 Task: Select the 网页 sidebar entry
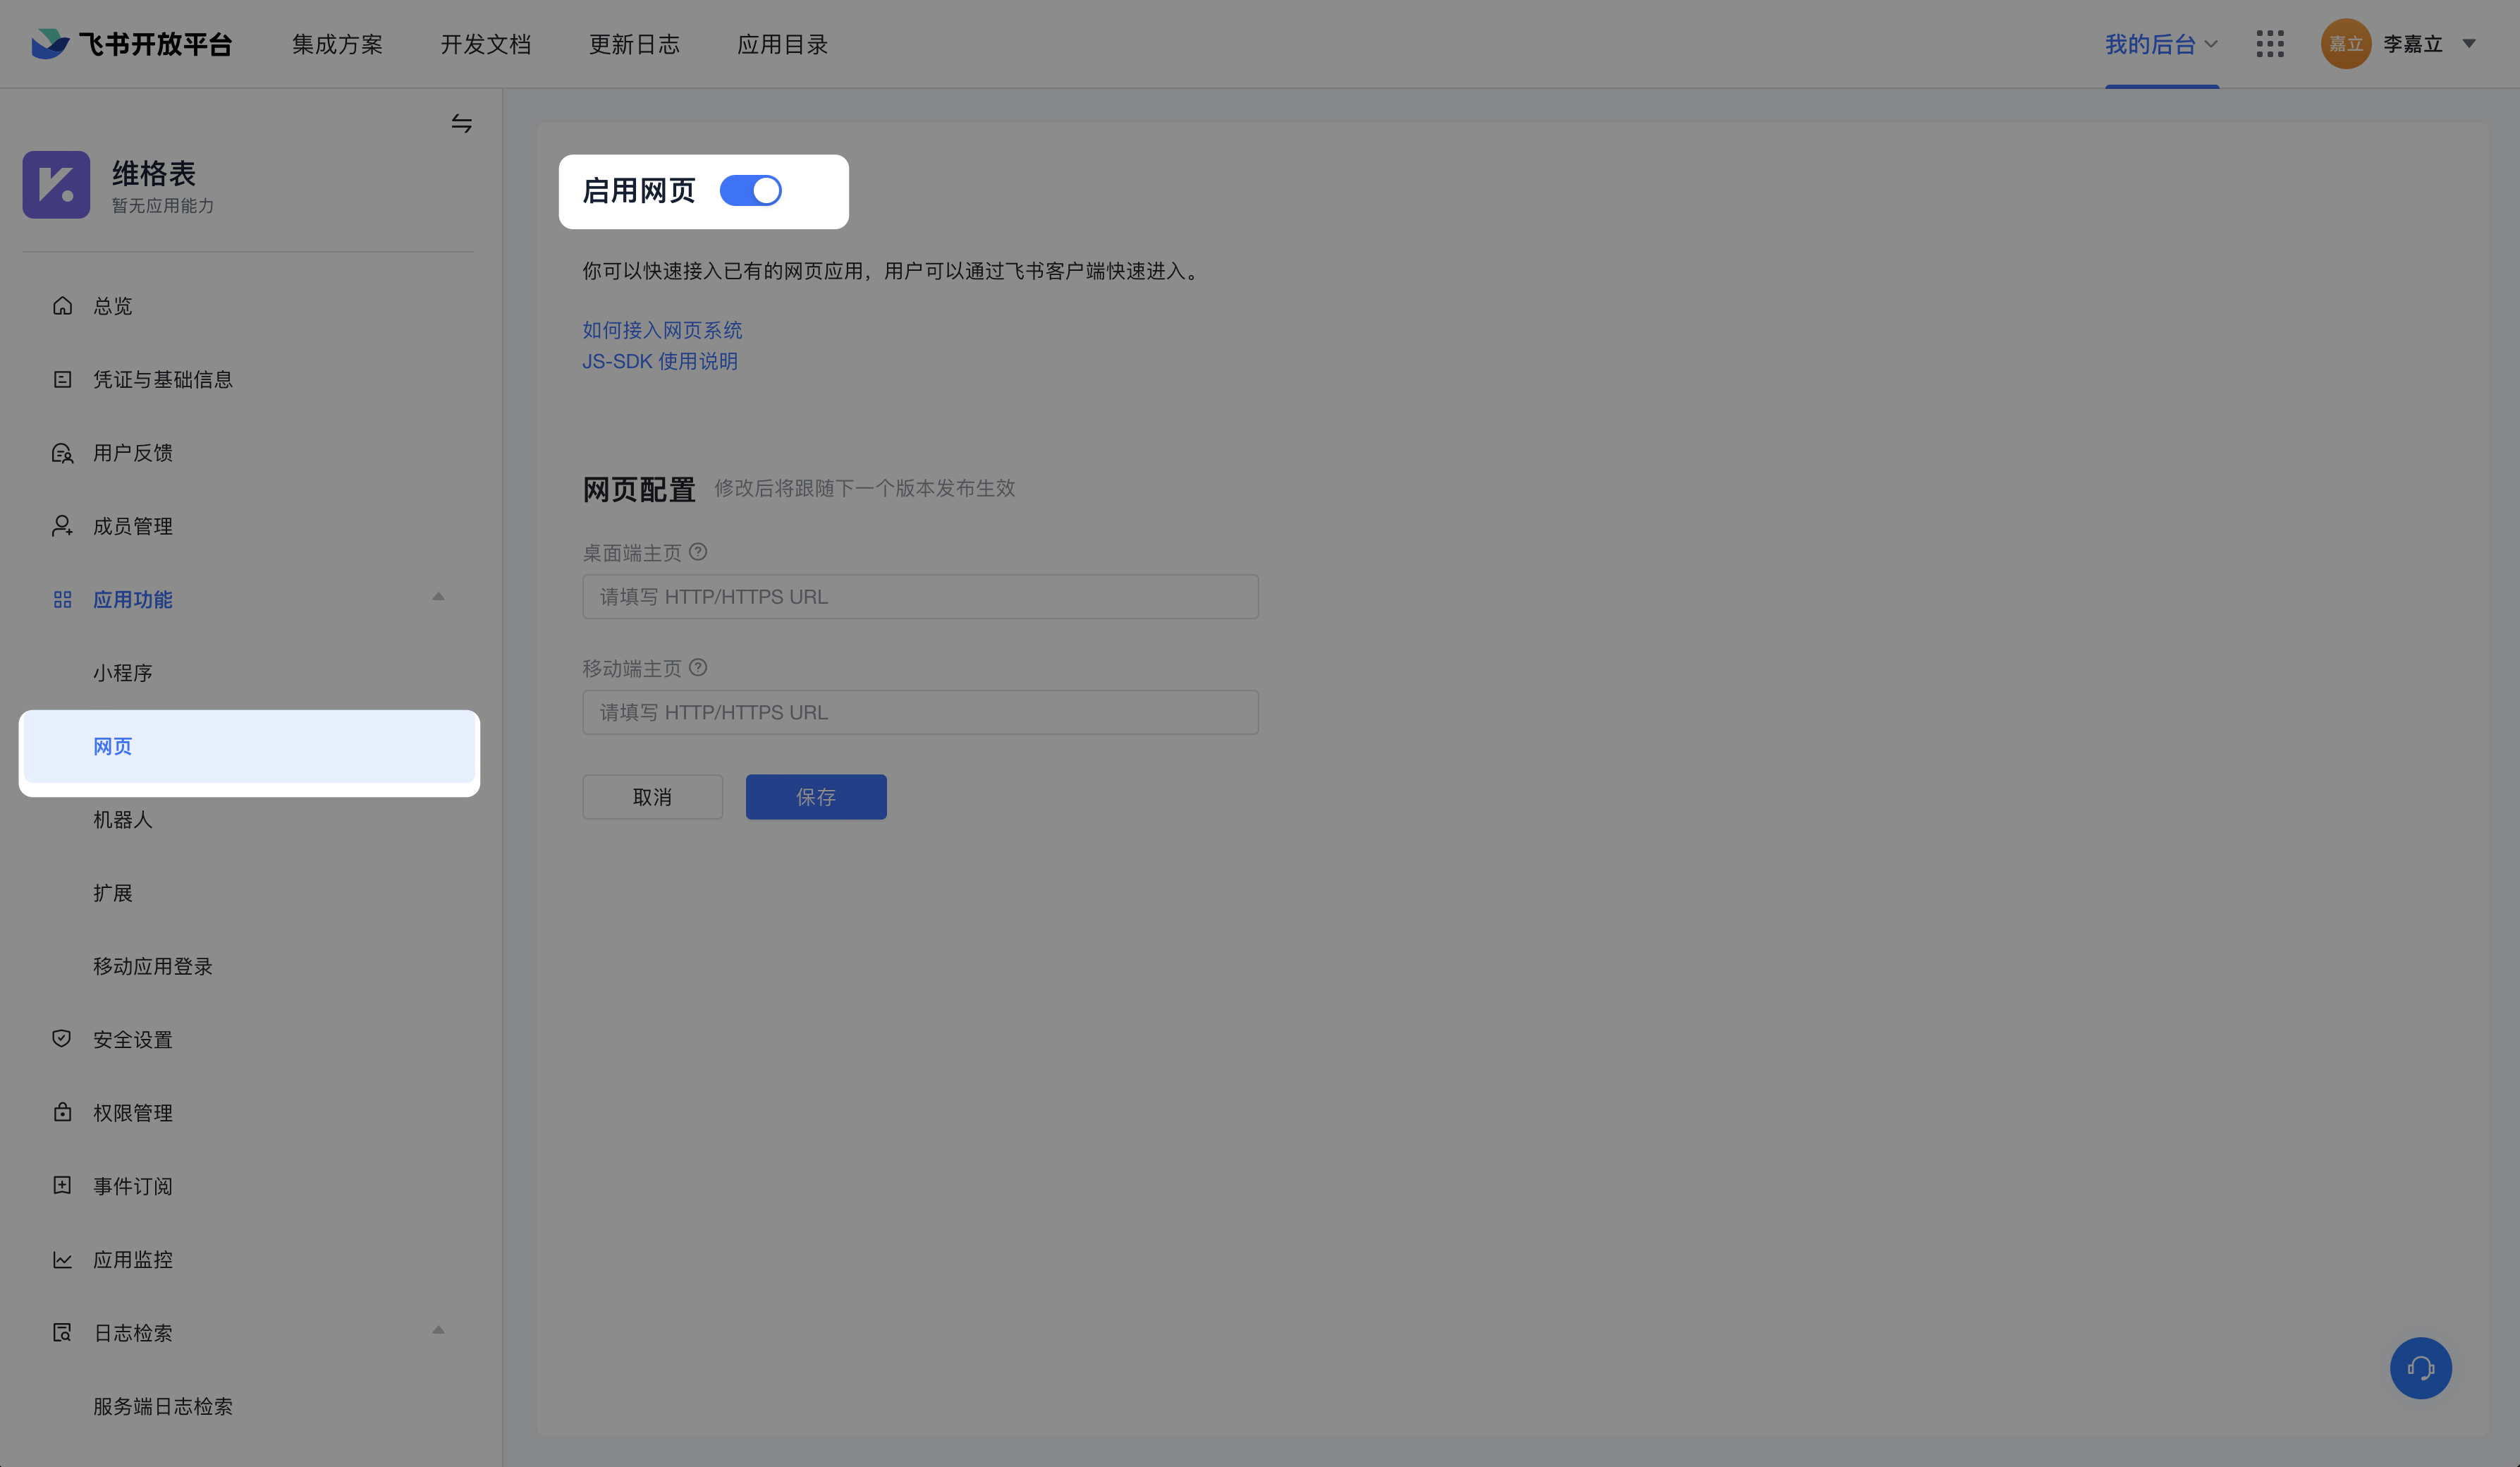coord(113,746)
